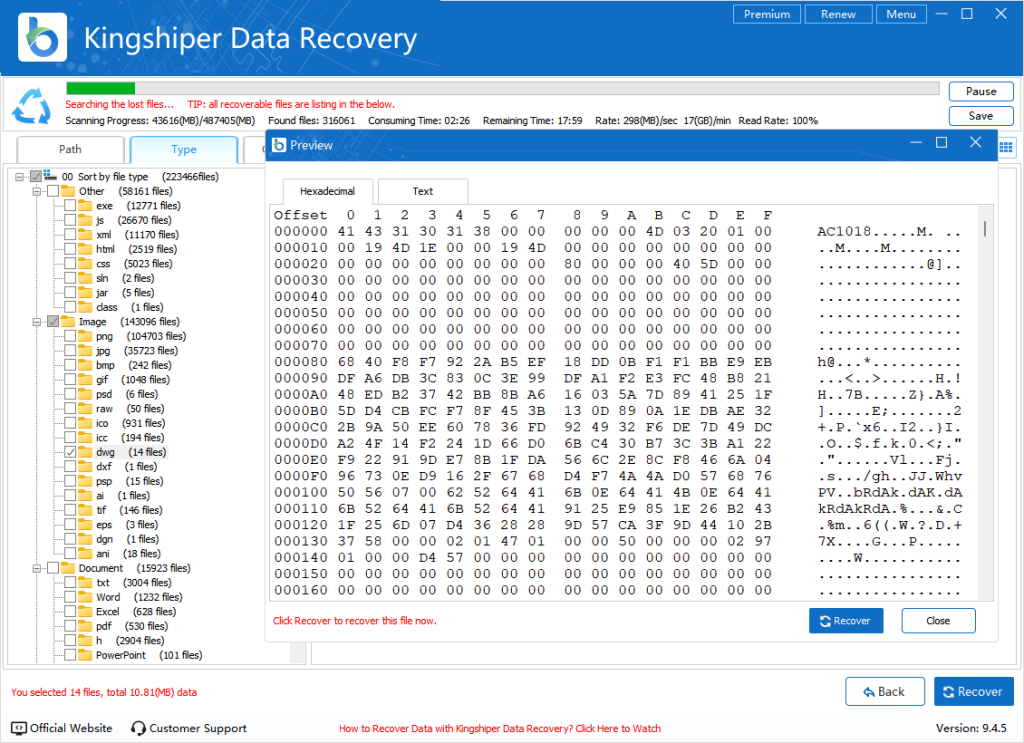1024x743 pixels.
Task: Click the PowerPoint folder icon
Action: (x=85, y=655)
